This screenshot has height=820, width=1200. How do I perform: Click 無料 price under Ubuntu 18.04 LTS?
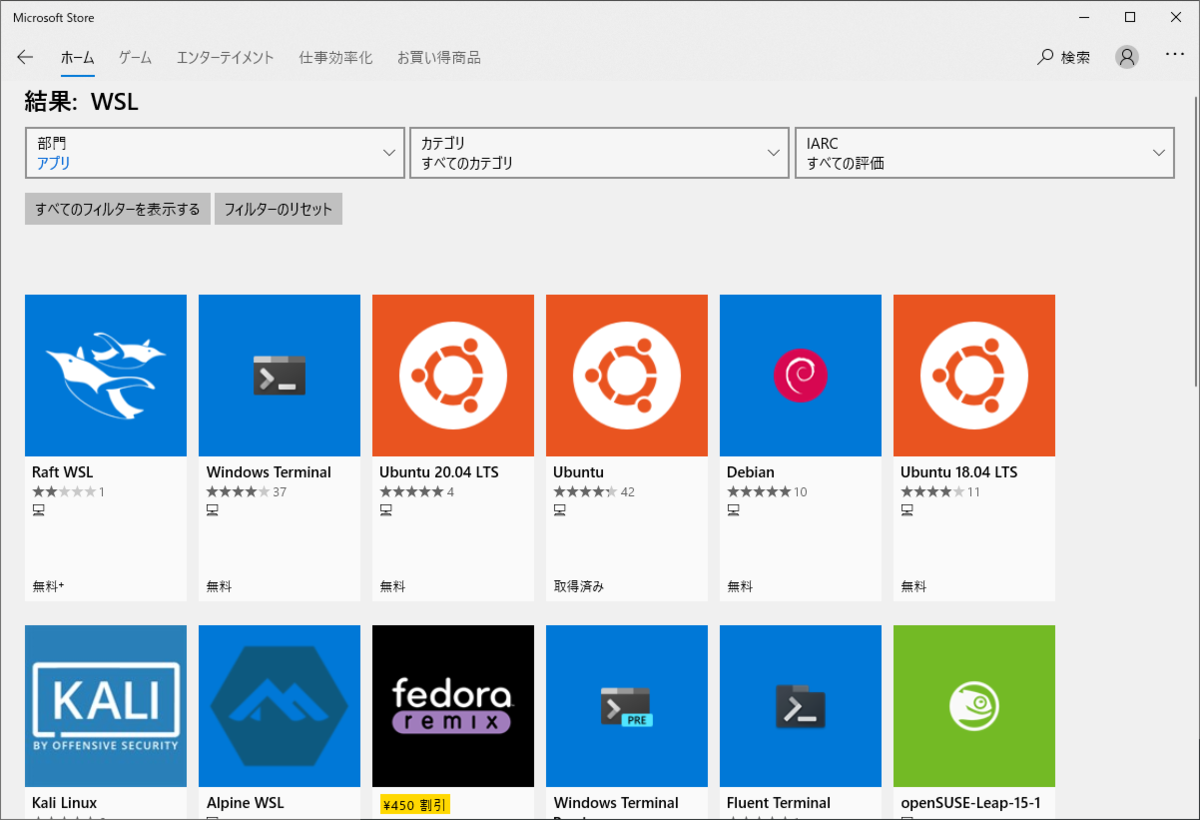(914, 586)
